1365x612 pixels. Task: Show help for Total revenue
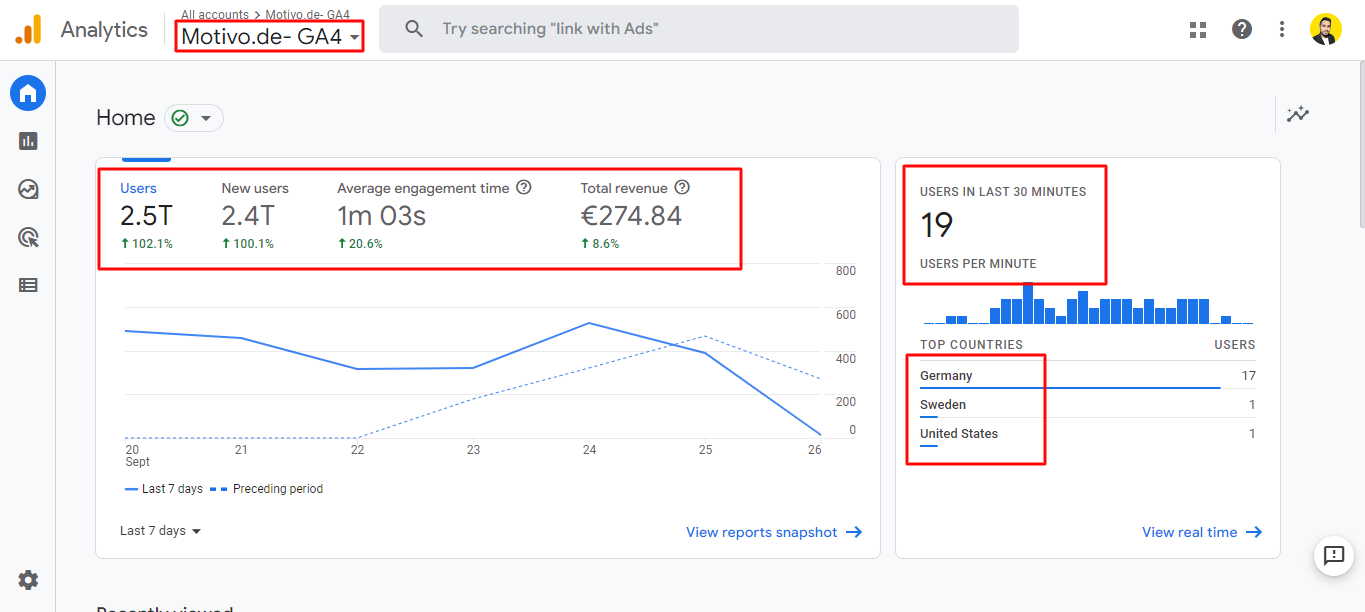pyautogui.click(x=683, y=187)
